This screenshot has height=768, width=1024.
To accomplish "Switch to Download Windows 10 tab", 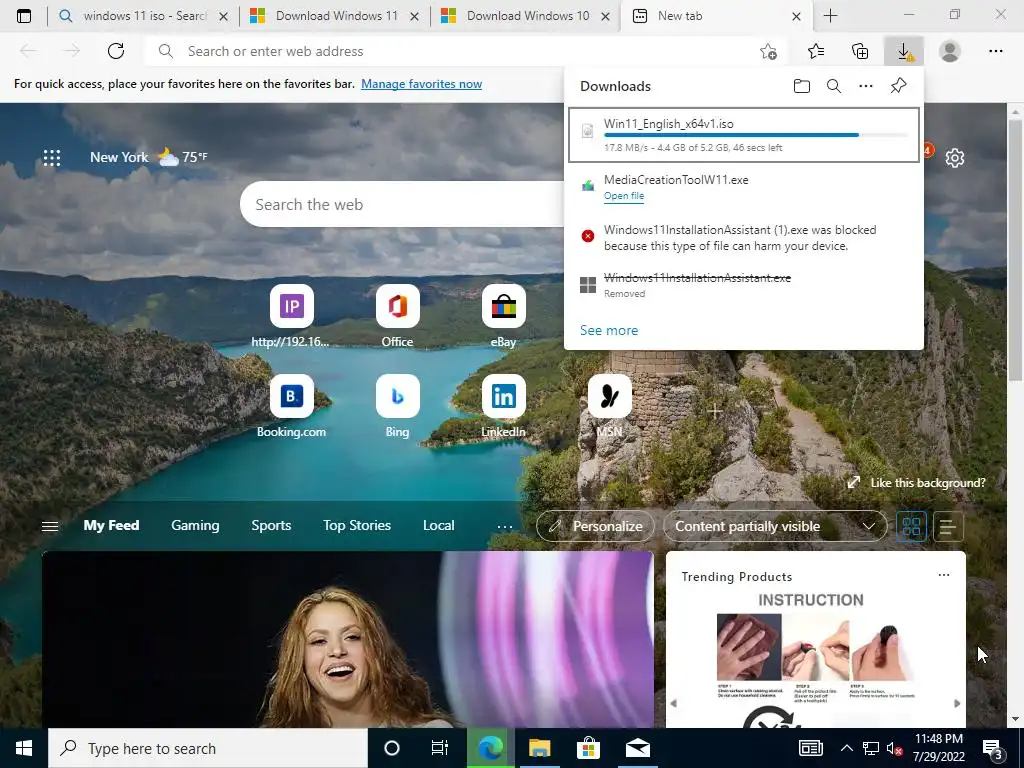I will [x=526, y=16].
